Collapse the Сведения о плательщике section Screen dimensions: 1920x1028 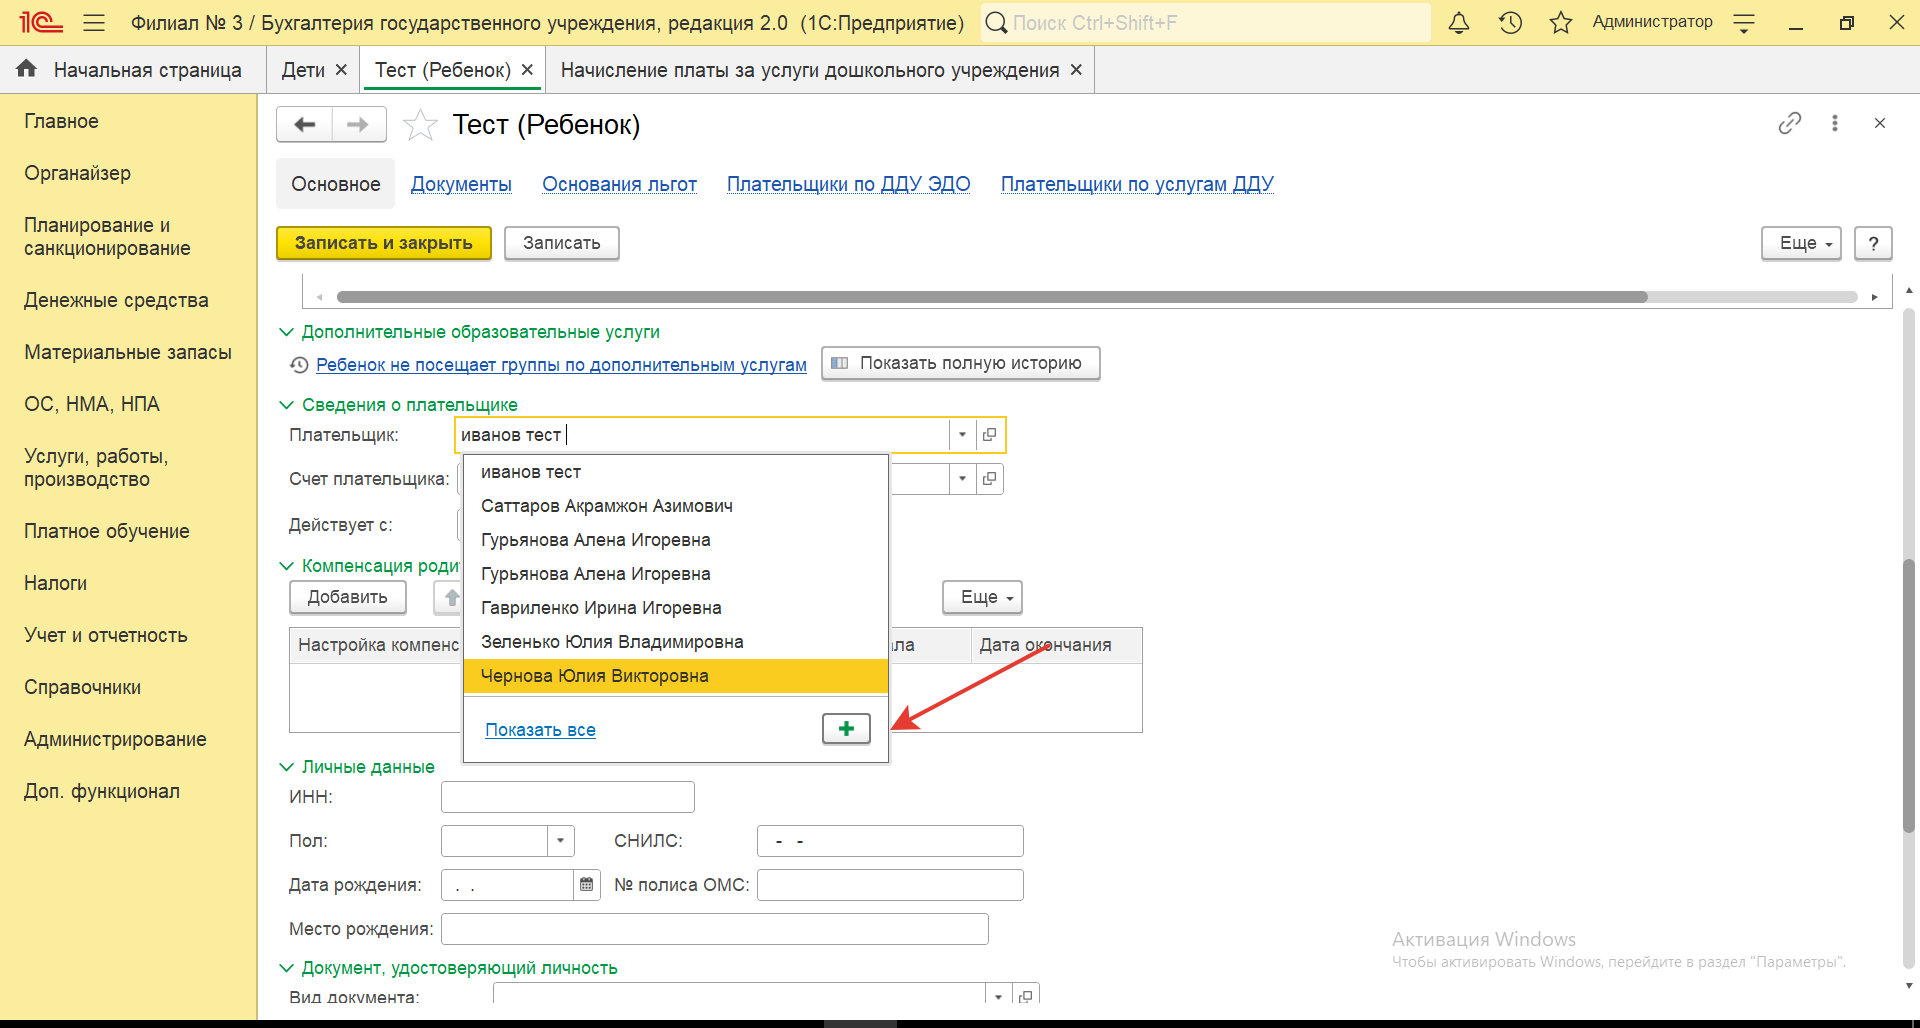[x=286, y=405]
